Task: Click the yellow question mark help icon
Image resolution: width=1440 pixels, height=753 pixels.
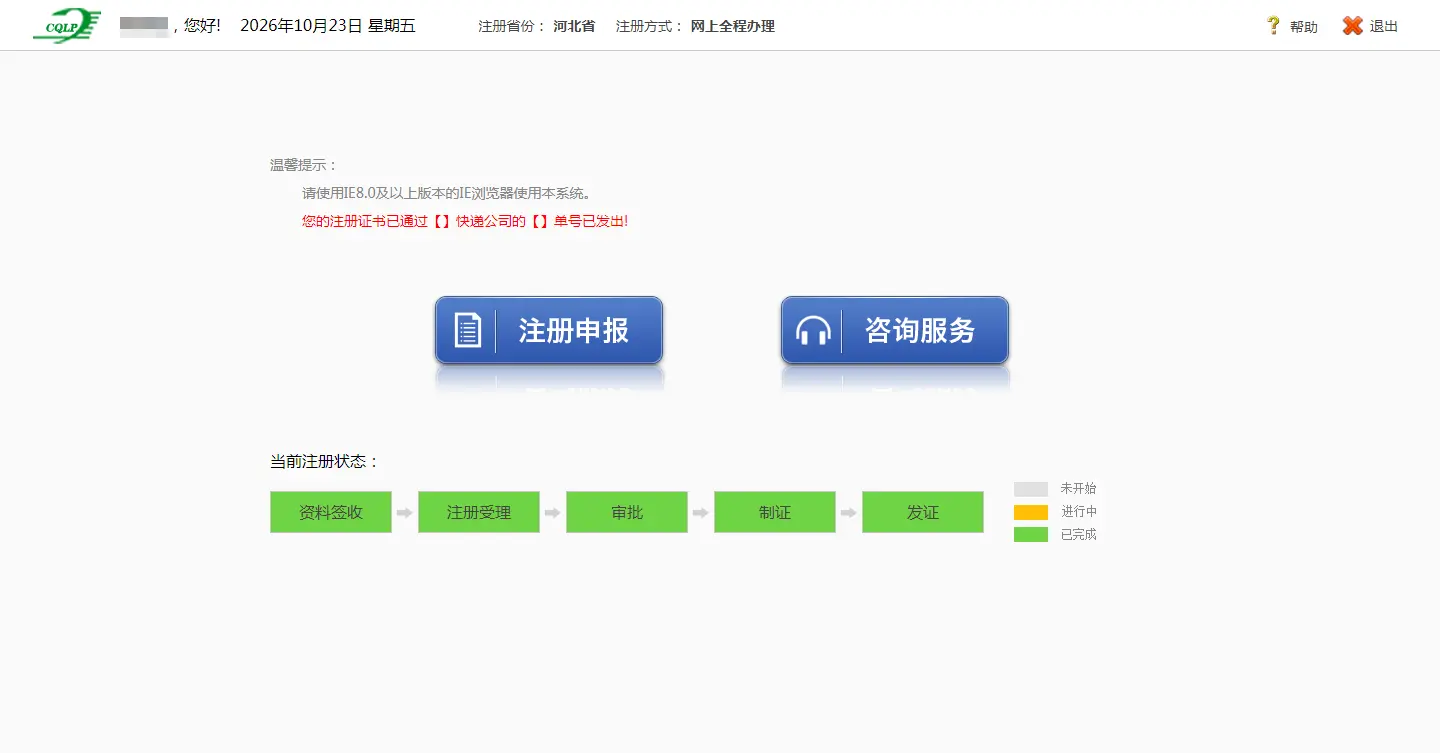Action: tap(1273, 26)
